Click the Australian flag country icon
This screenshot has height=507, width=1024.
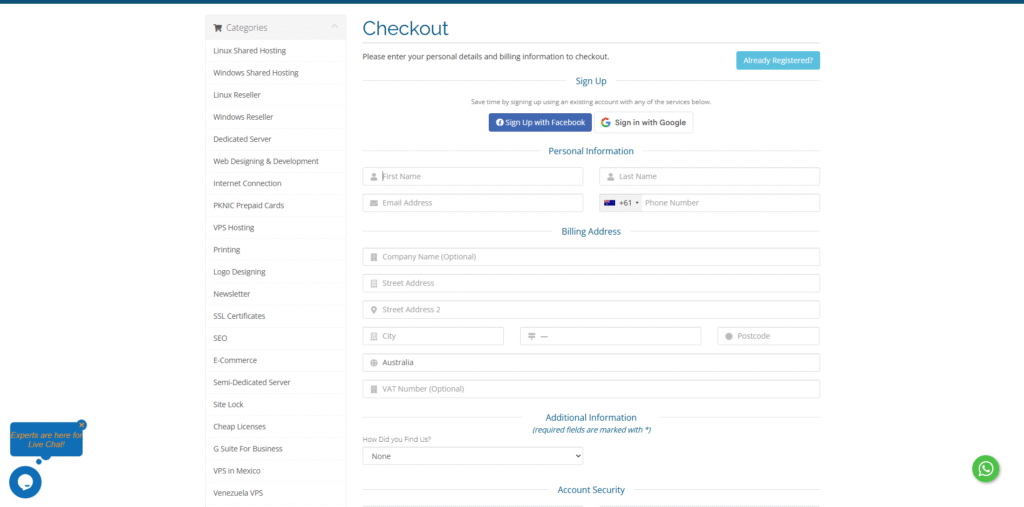coord(609,203)
